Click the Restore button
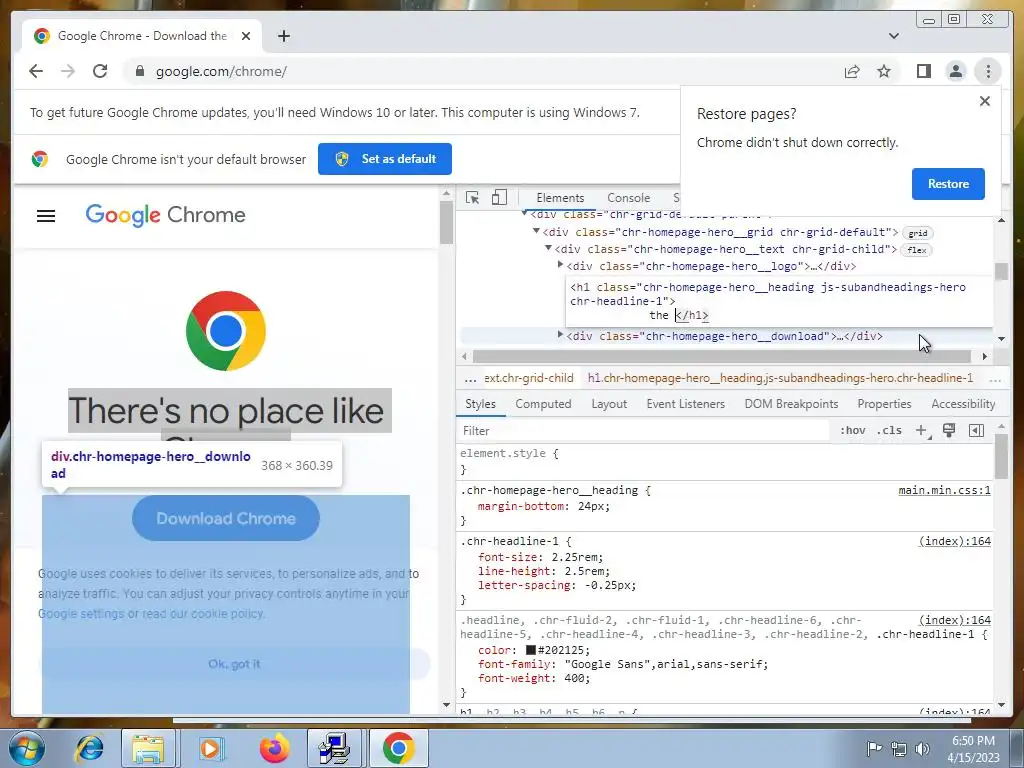The height and width of the screenshot is (768, 1024). click(x=948, y=184)
